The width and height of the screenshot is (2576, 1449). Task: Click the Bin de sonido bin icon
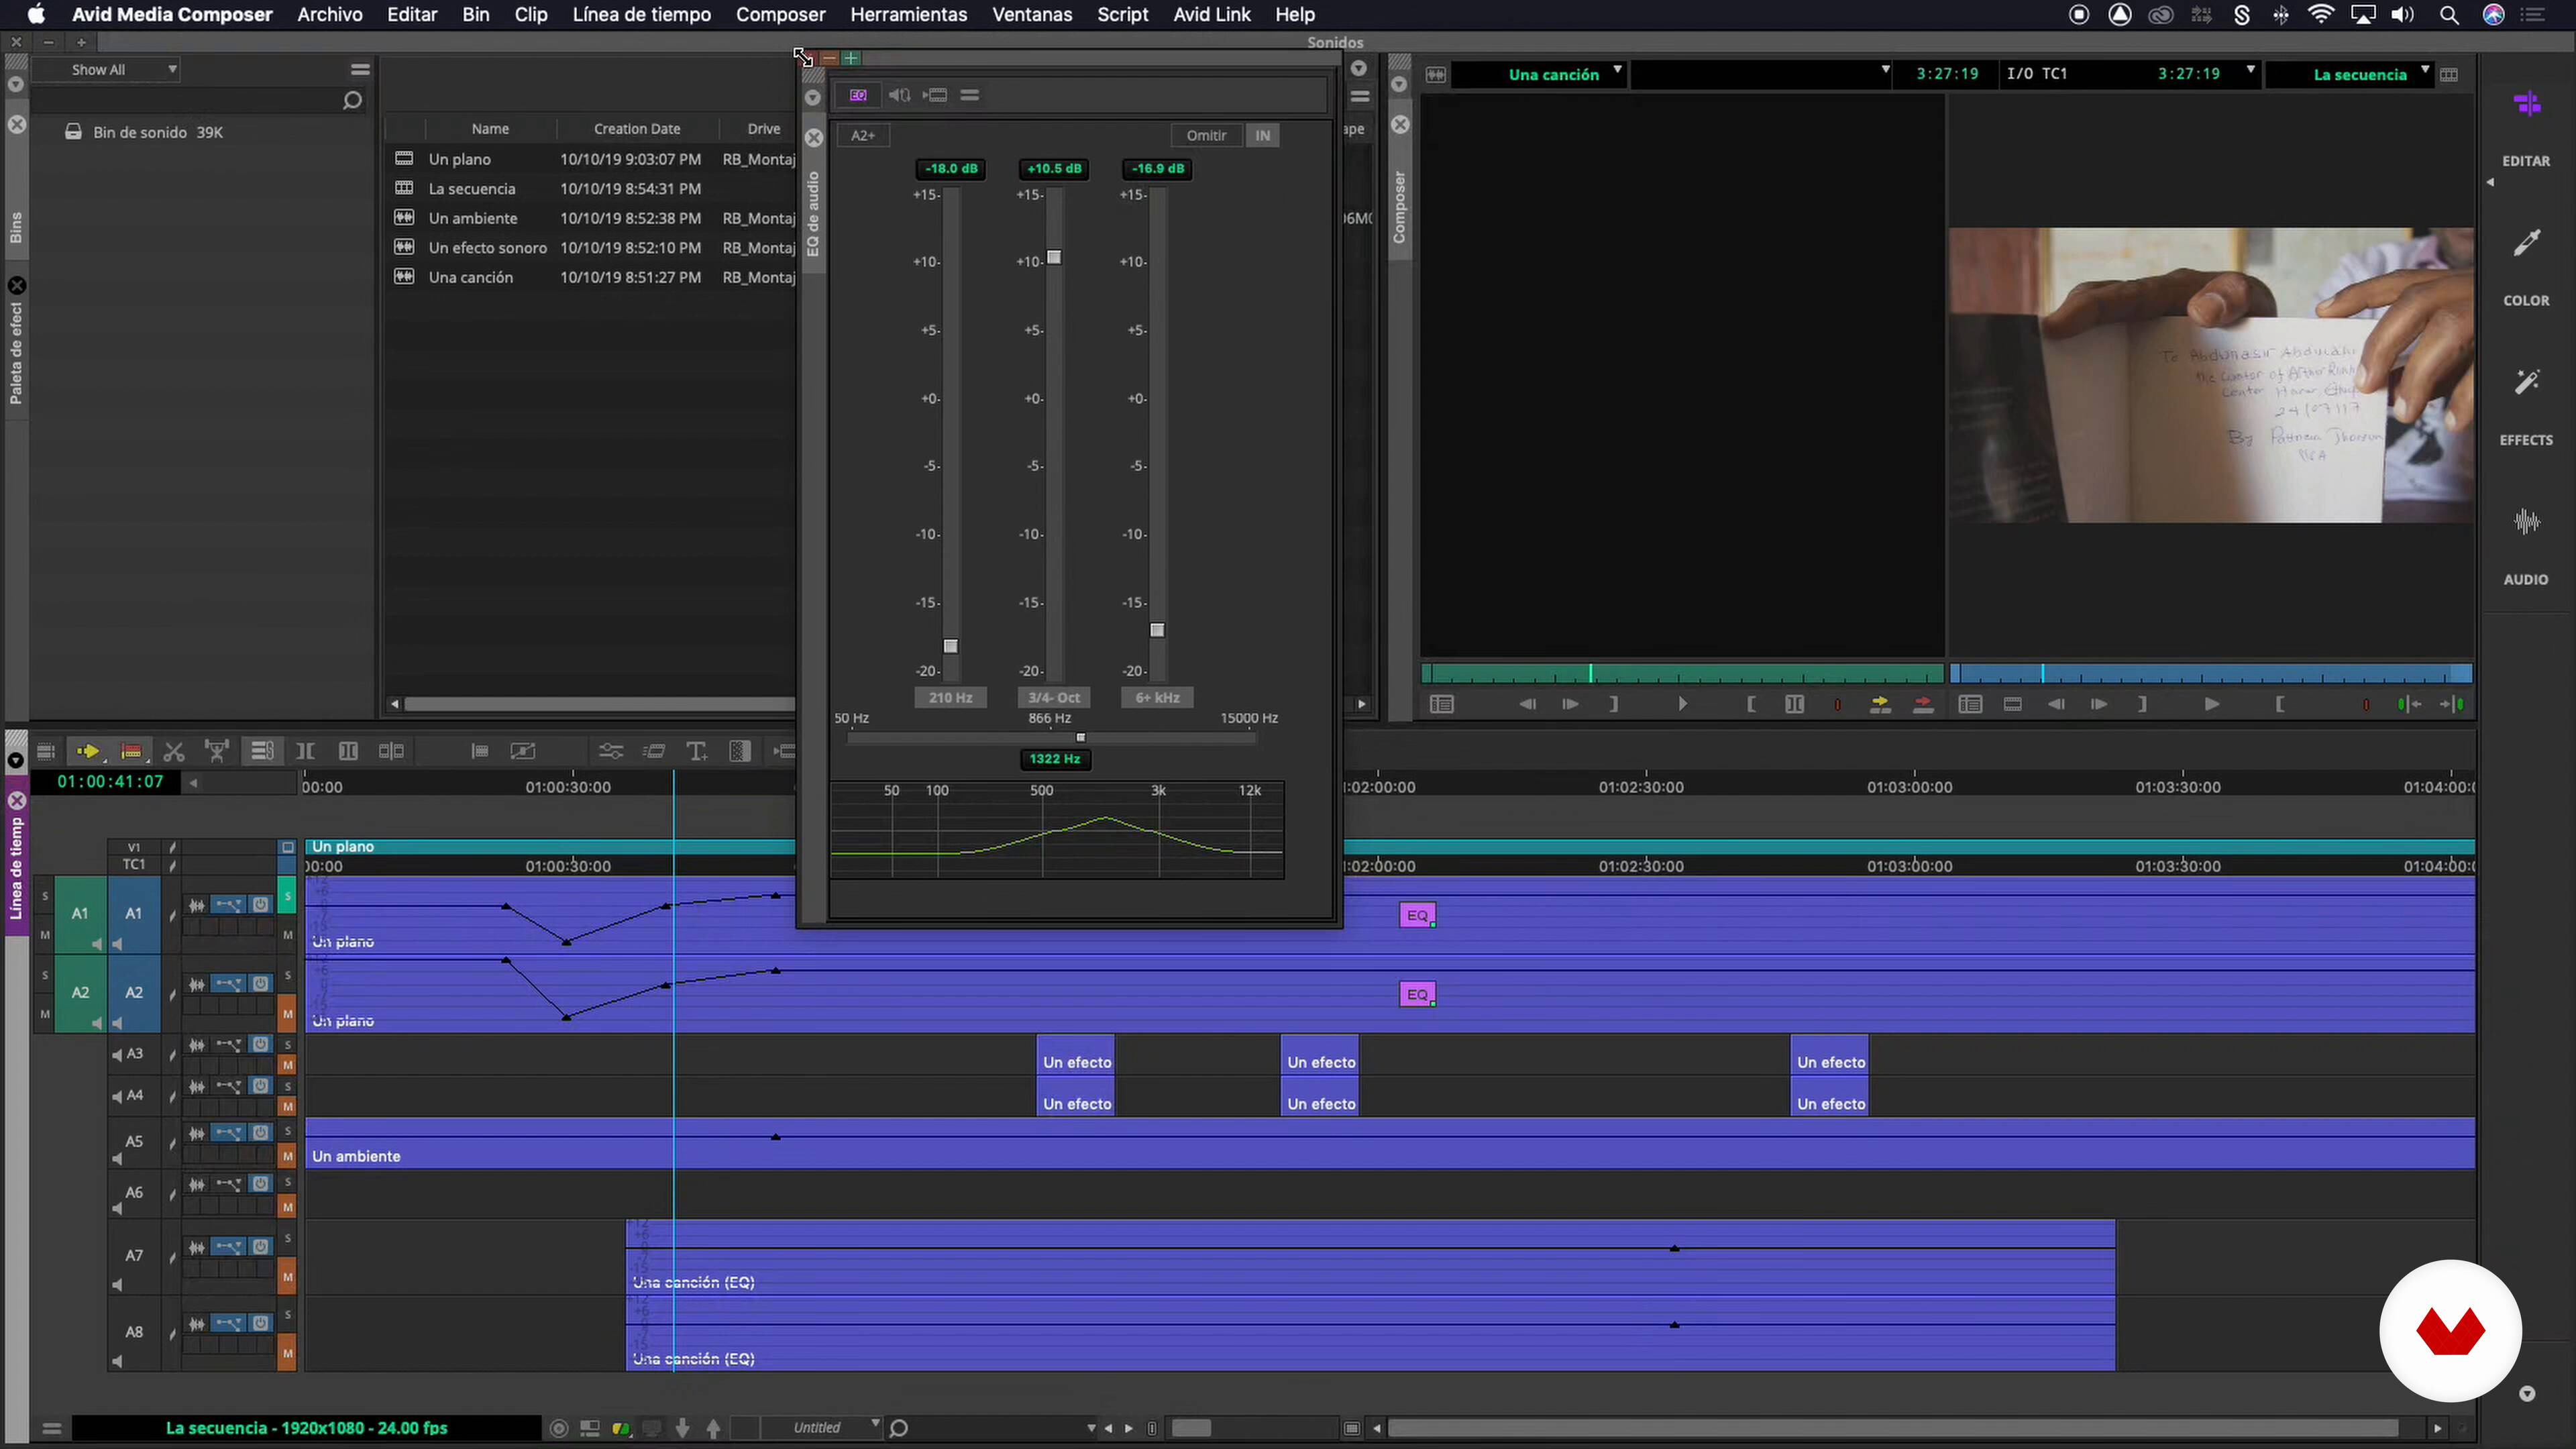[73, 132]
